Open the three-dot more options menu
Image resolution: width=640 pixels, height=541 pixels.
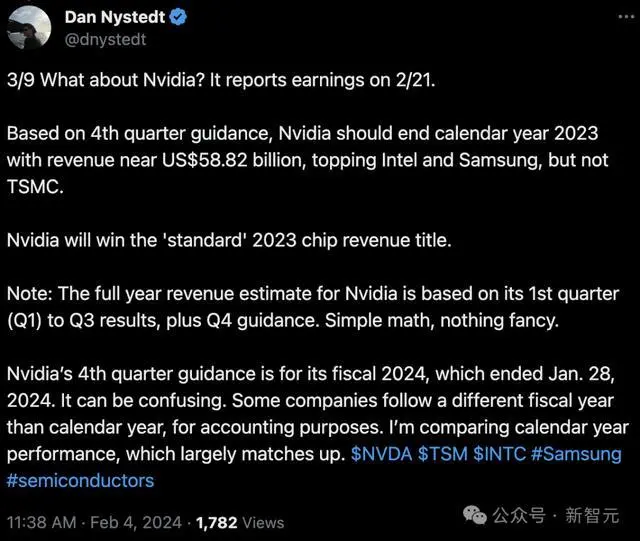point(626,17)
